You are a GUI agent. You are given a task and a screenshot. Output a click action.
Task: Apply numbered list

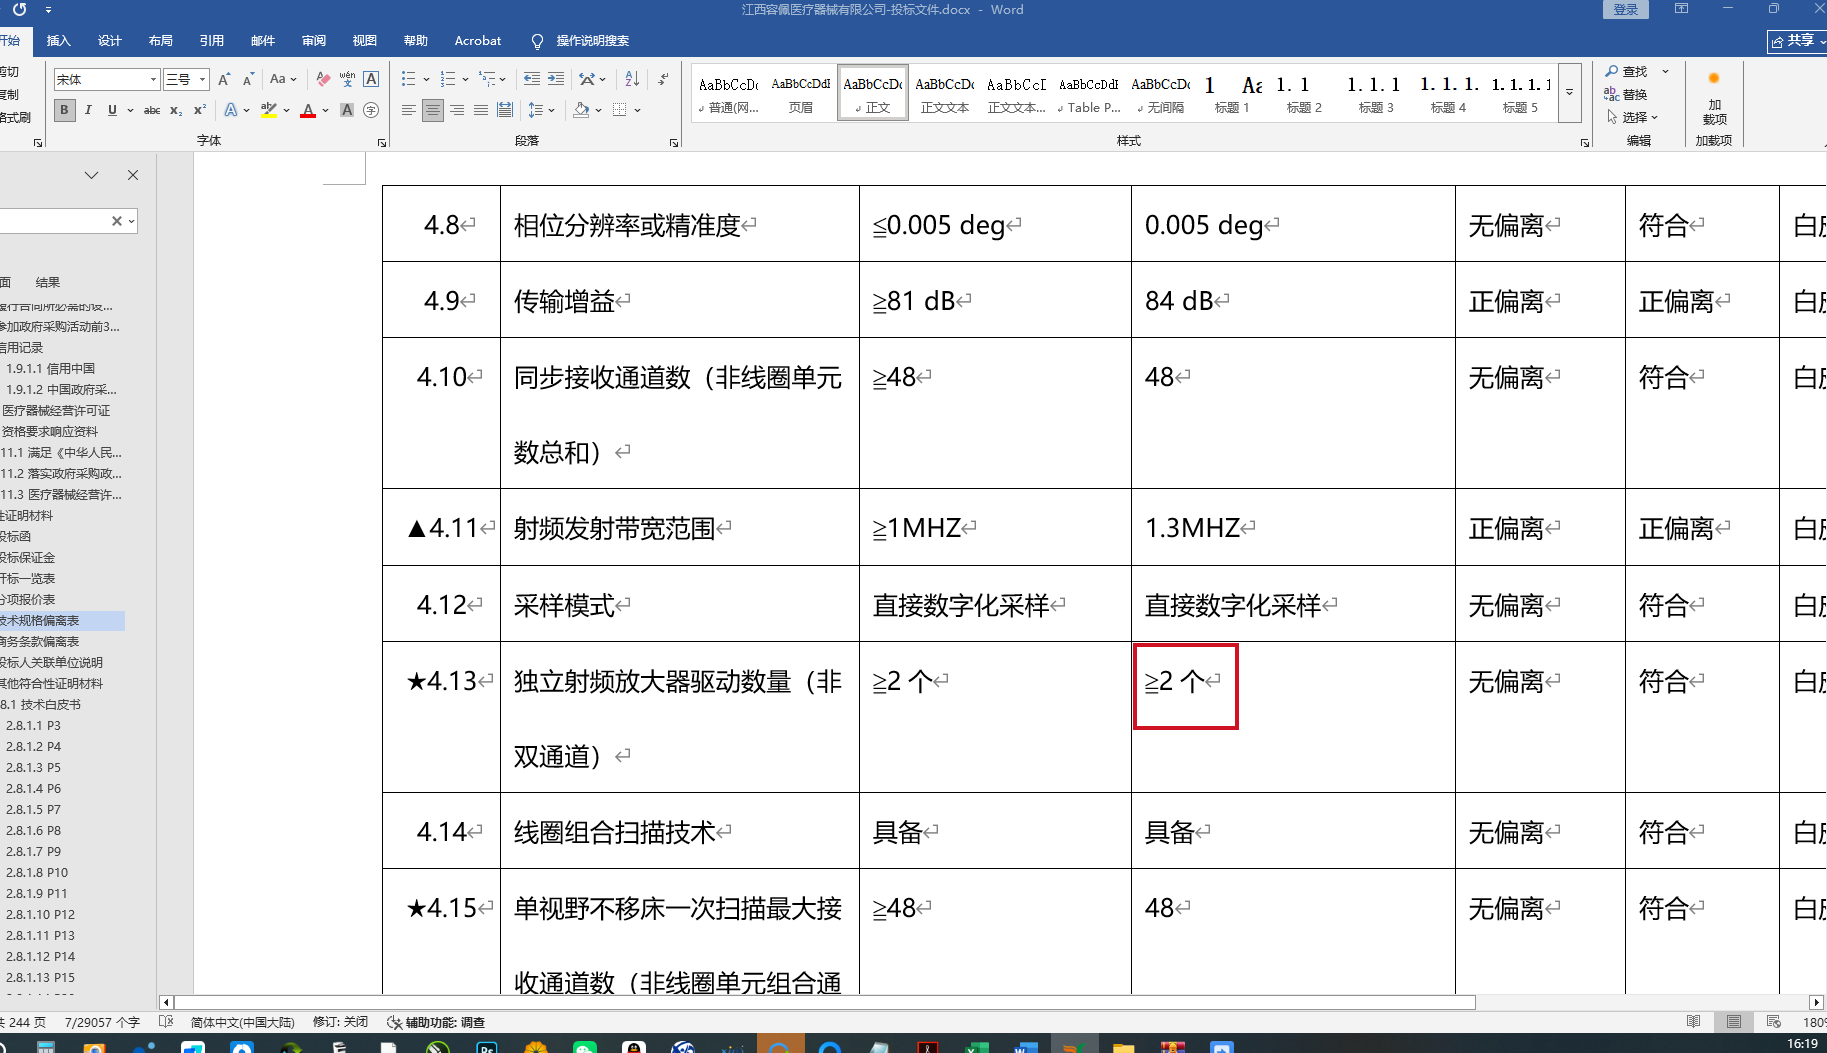pyautogui.click(x=447, y=79)
